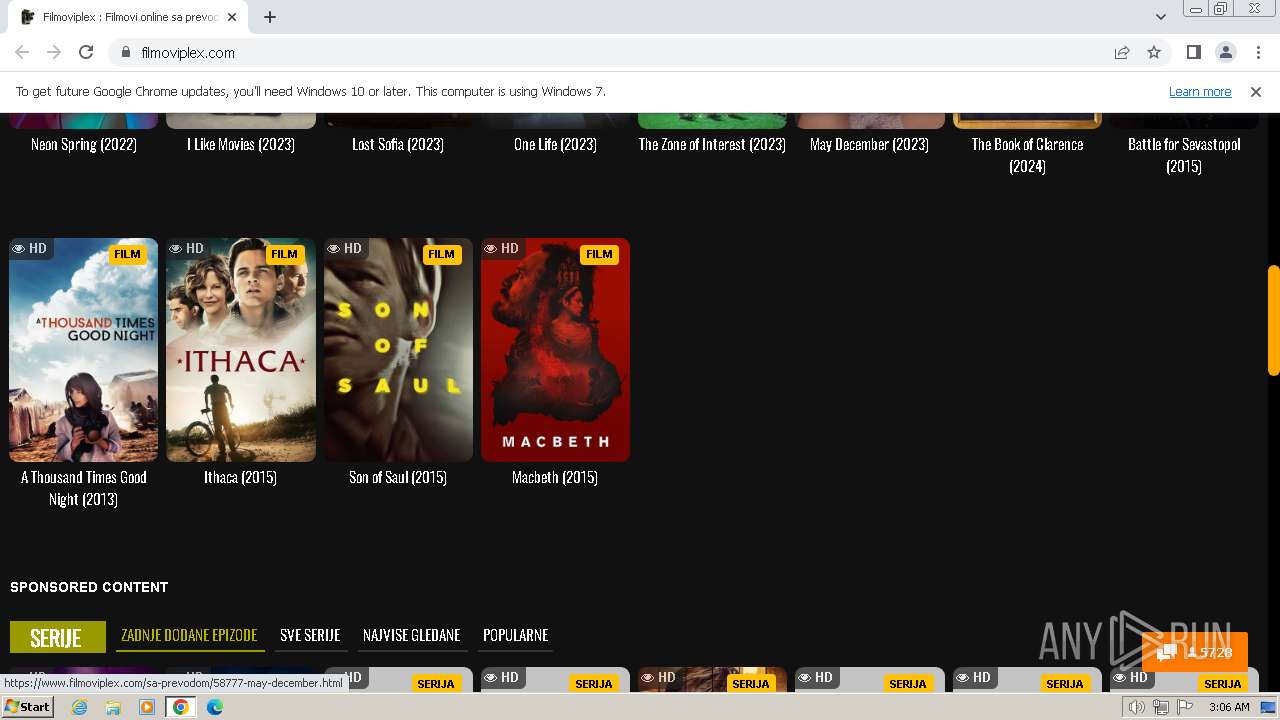Click the eye HD badge on Macbeth

501,248
